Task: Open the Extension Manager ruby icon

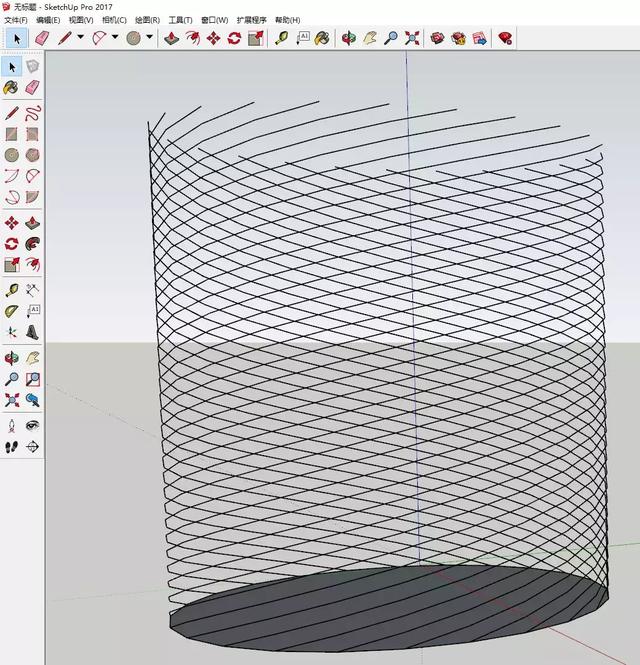Action: (506, 39)
